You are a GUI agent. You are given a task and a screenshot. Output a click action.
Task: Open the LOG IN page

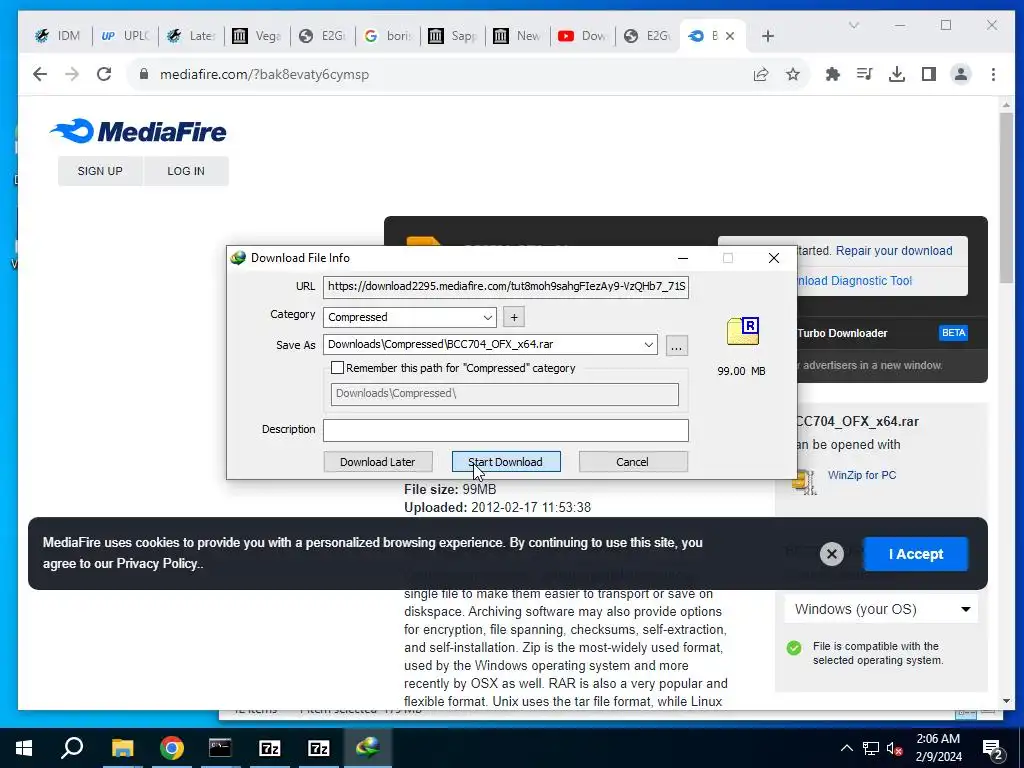coord(186,171)
